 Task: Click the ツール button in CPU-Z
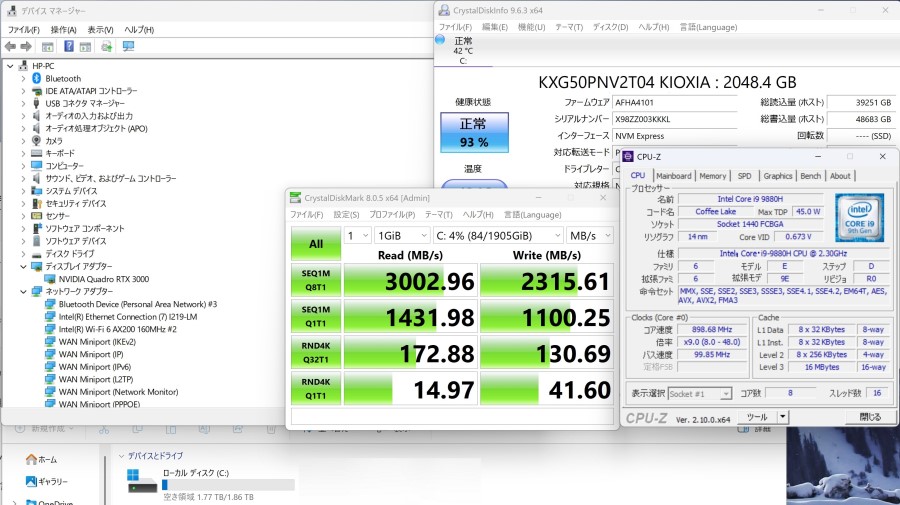click(757, 417)
